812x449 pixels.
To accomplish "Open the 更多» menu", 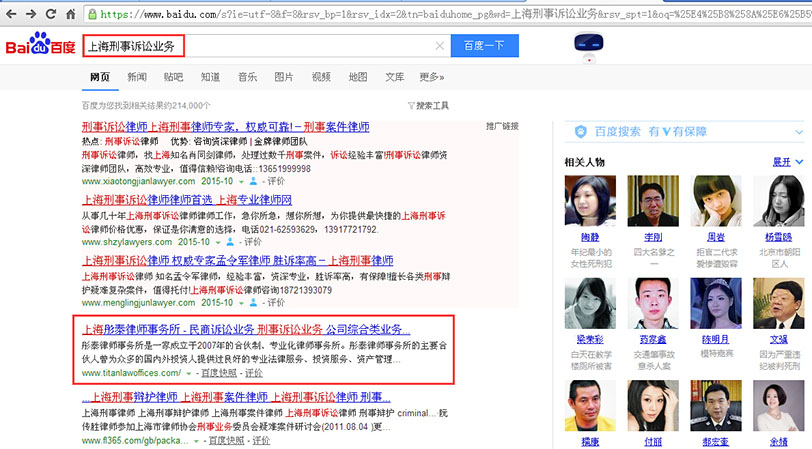I will 431,77.
